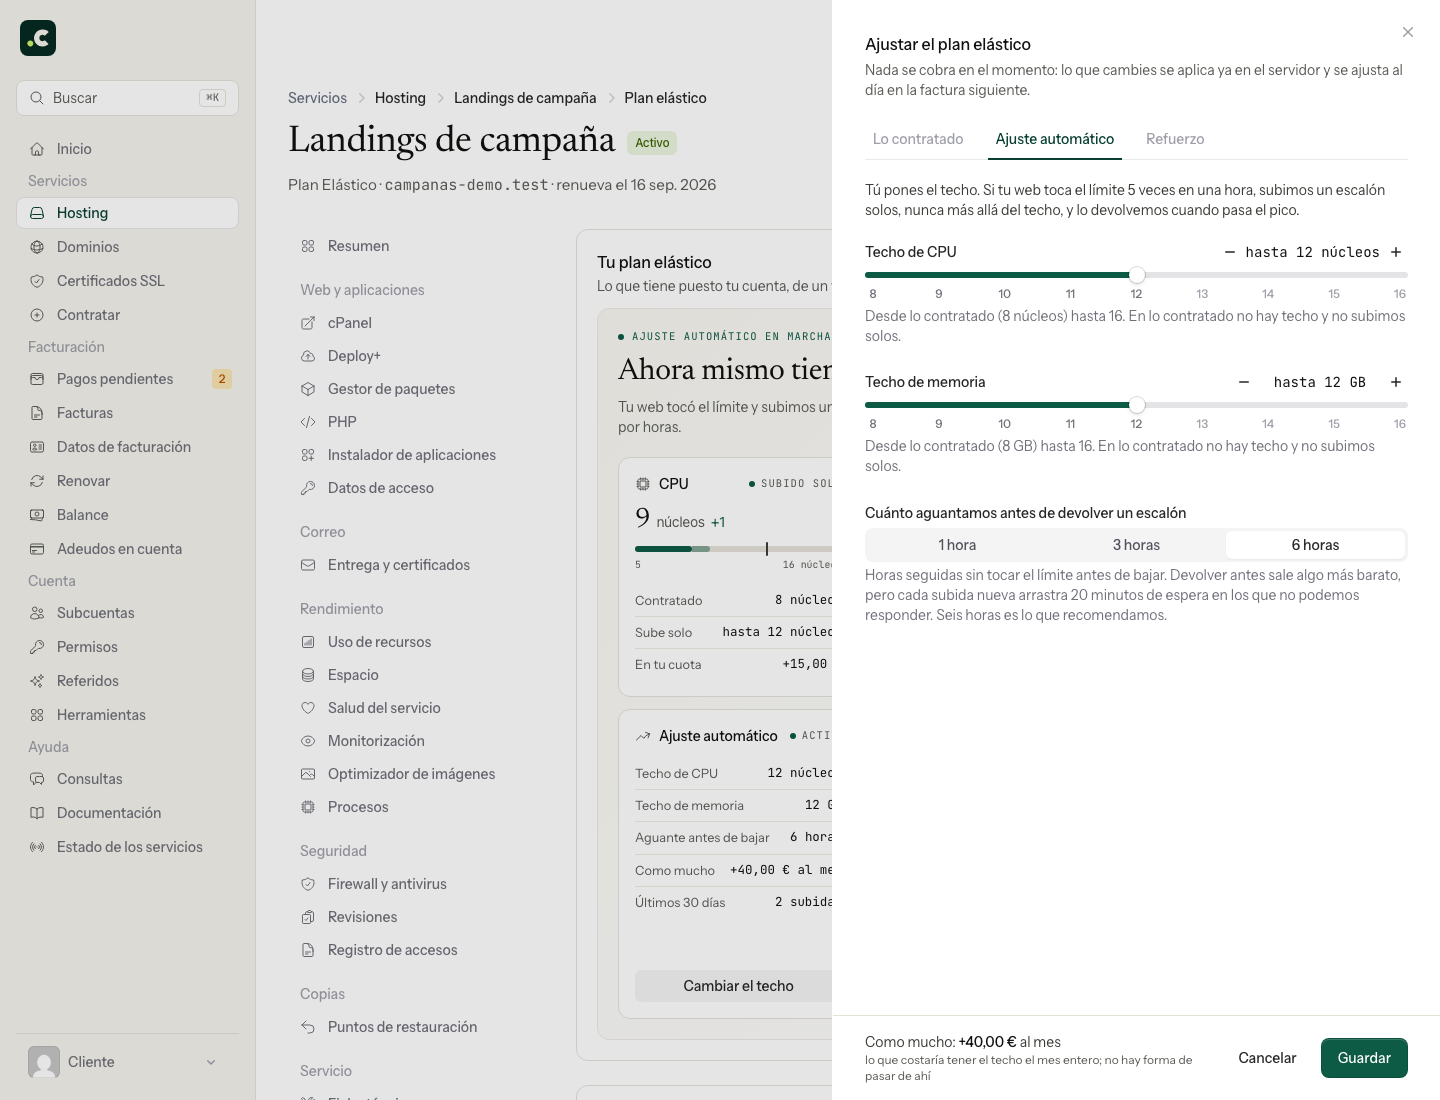1440x1100 pixels.
Task: Click the Puntos de restauración undo icon
Action: click(x=308, y=1027)
